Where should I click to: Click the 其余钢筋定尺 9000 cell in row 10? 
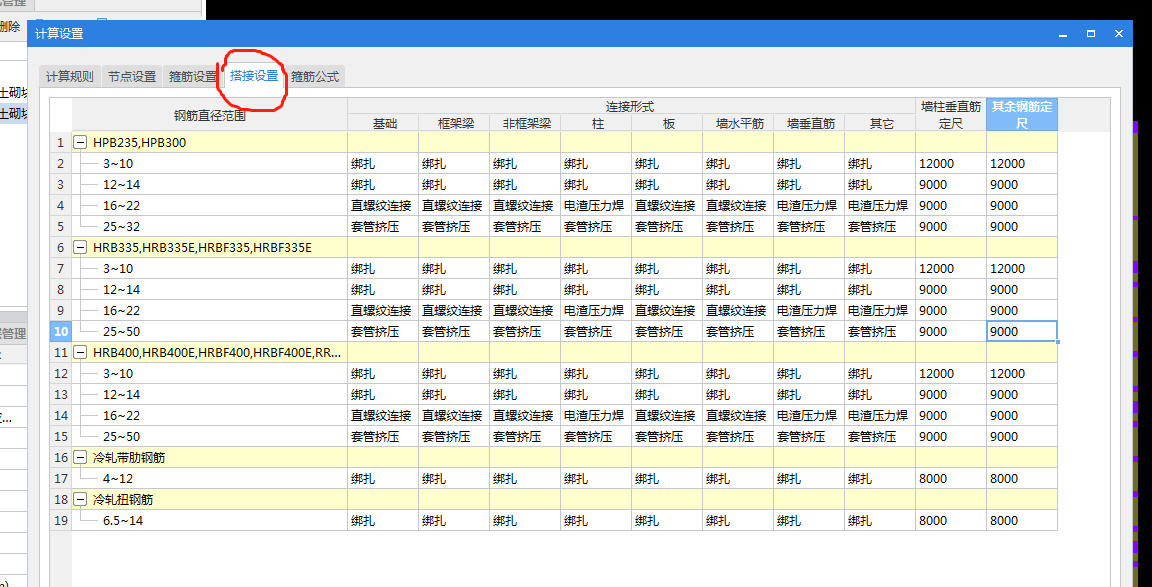(1022, 331)
